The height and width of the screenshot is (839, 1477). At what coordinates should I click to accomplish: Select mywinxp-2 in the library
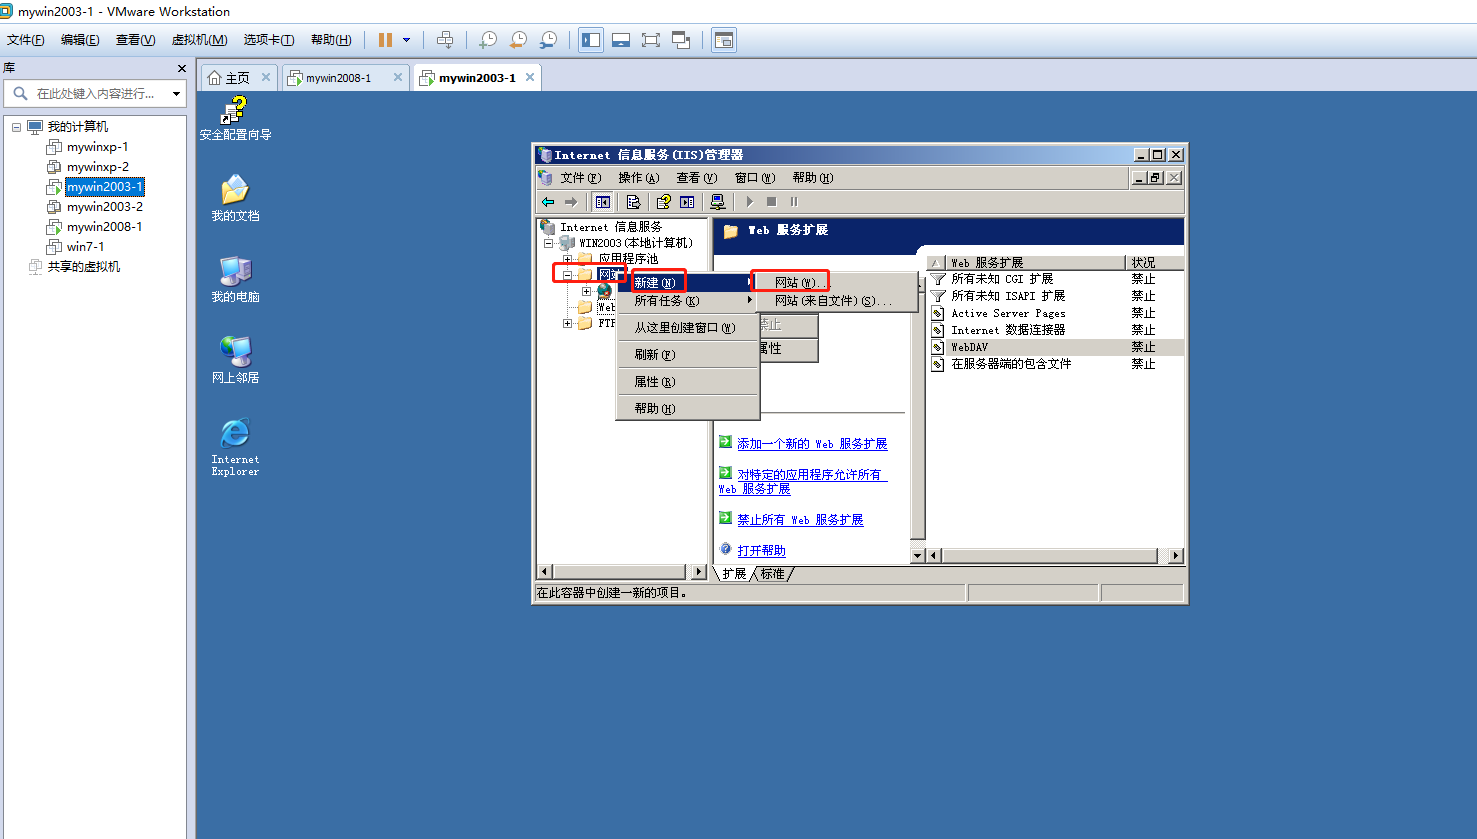pos(97,167)
